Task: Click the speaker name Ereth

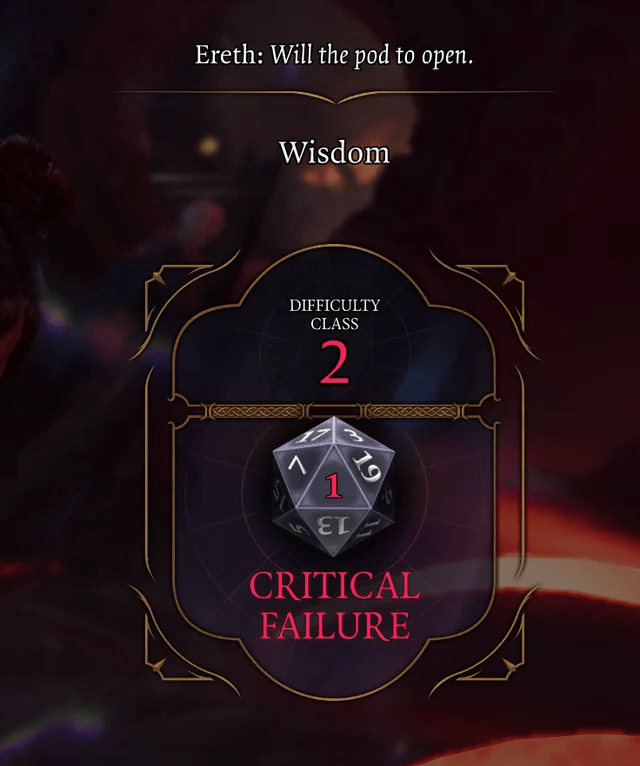Action: tap(226, 54)
